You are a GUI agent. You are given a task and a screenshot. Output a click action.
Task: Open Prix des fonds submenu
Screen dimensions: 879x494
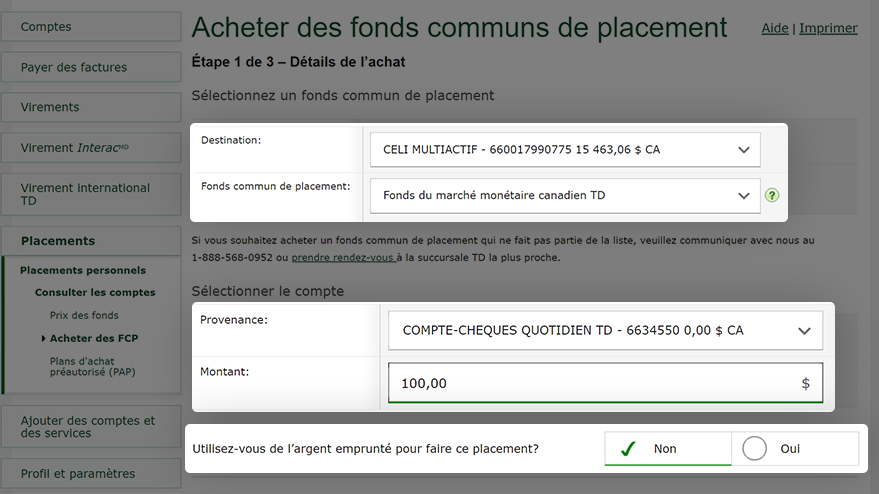coord(84,315)
